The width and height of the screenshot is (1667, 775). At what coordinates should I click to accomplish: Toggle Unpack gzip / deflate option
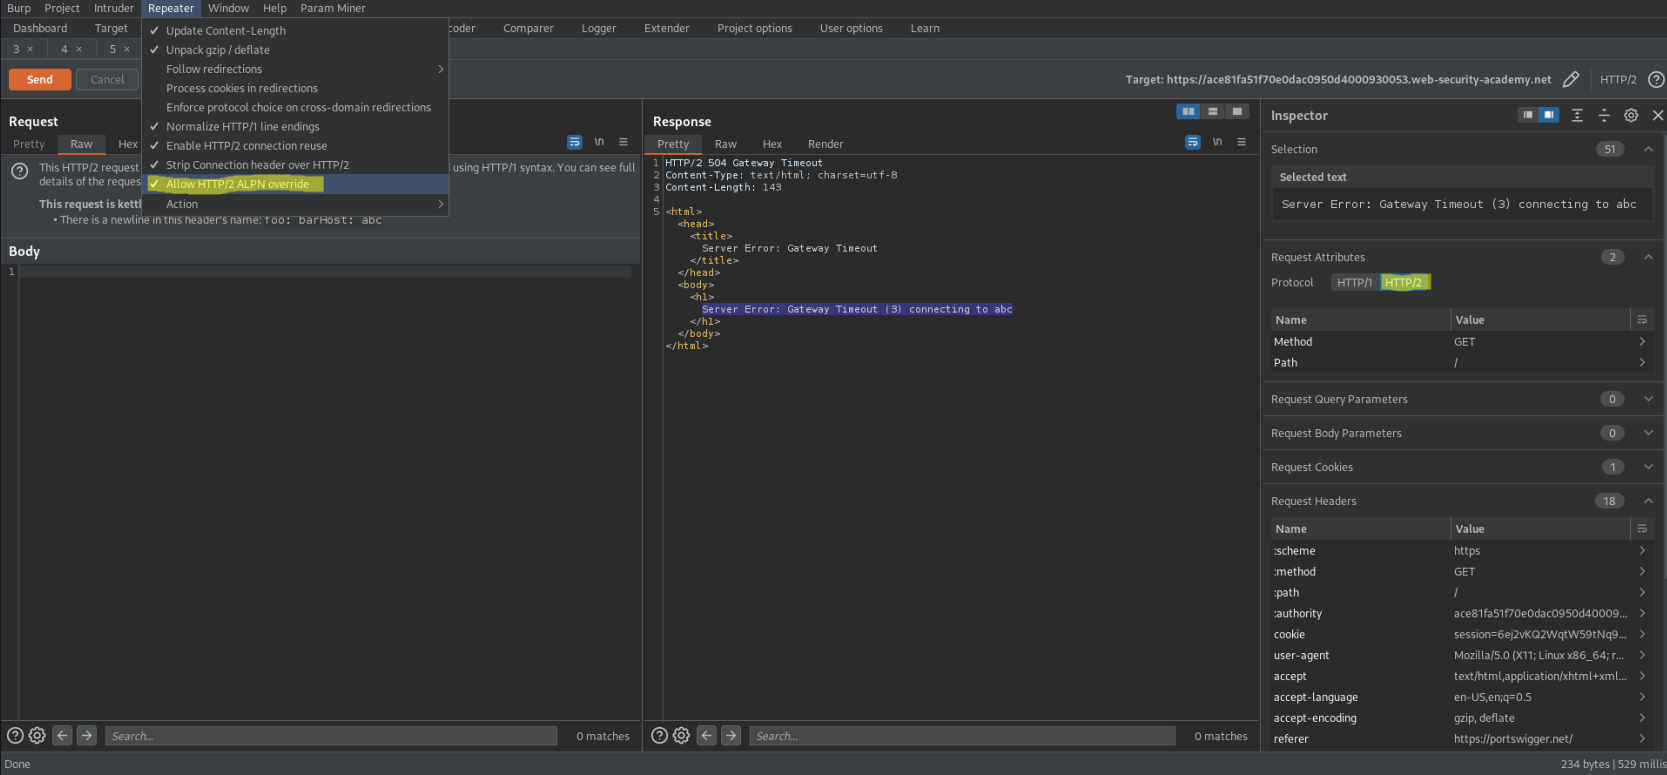pyautogui.click(x=295, y=50)
